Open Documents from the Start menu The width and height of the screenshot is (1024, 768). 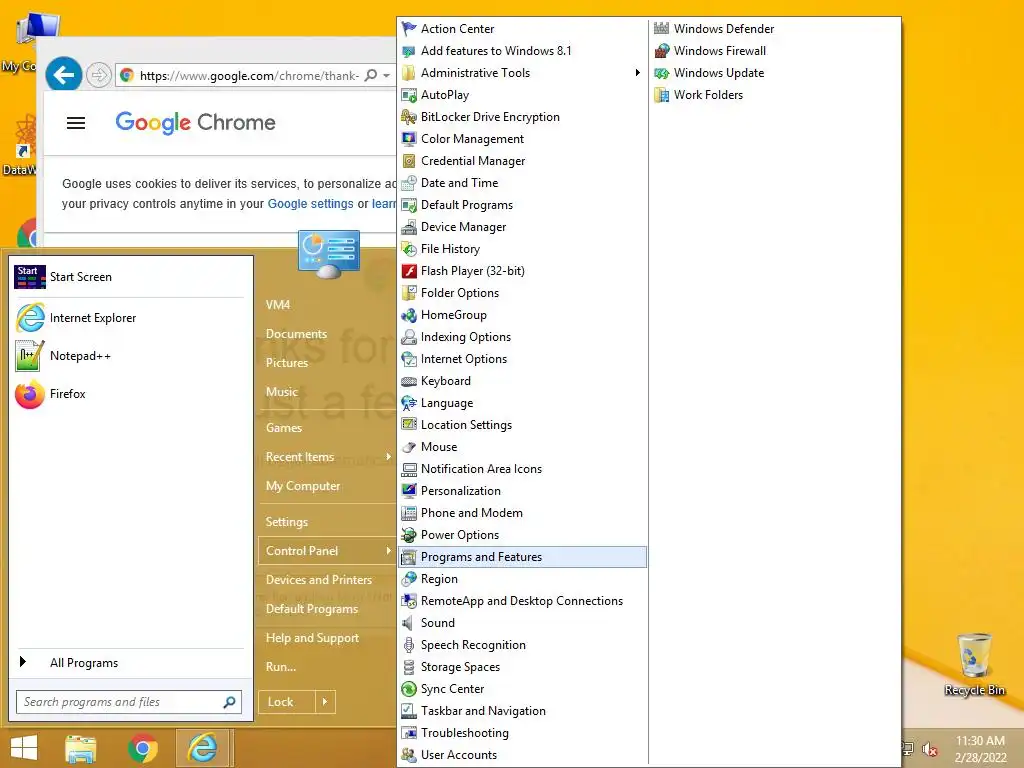click(x=296, y=334)
